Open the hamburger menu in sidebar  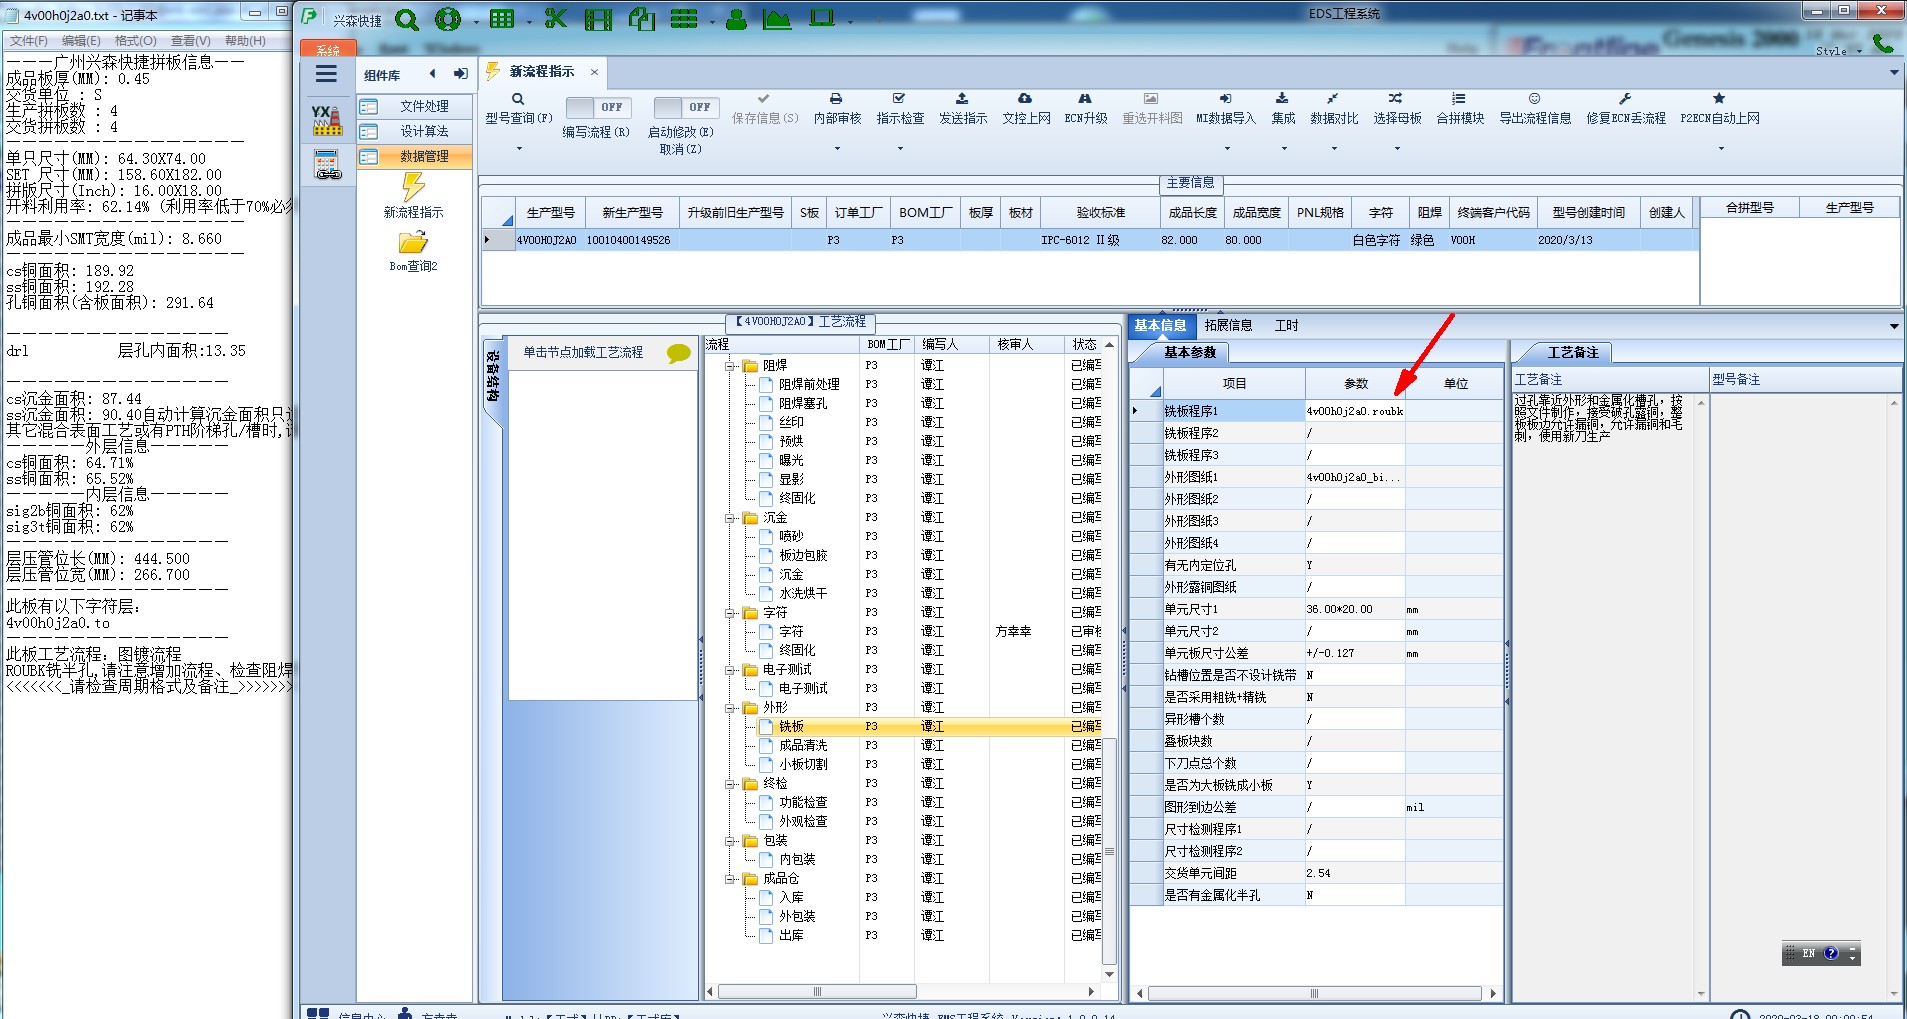[326, 74]
